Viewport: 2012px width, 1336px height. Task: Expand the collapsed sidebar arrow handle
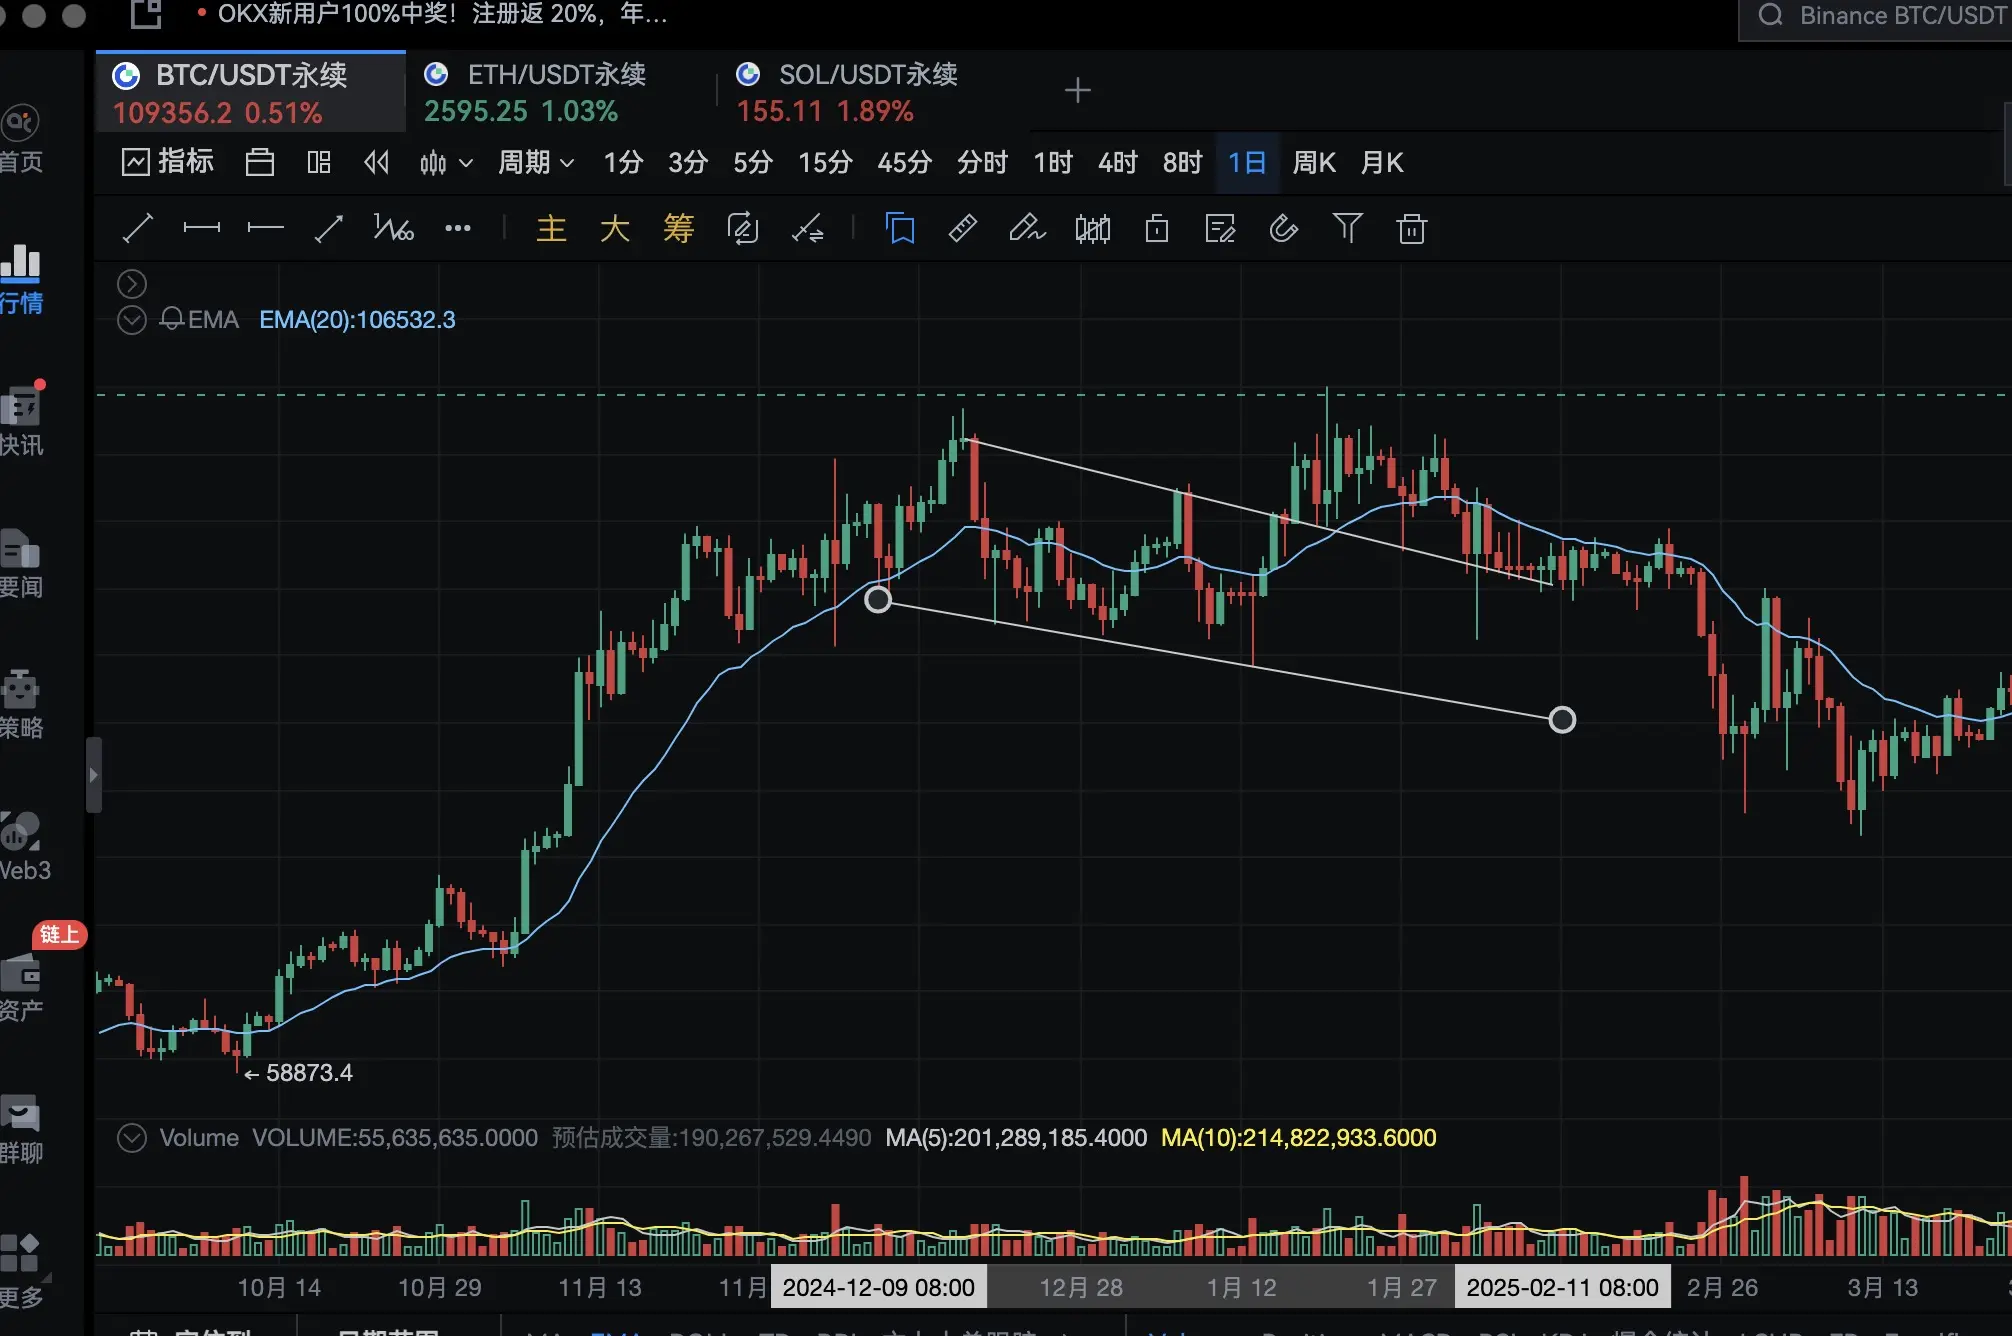click(93, 775)
